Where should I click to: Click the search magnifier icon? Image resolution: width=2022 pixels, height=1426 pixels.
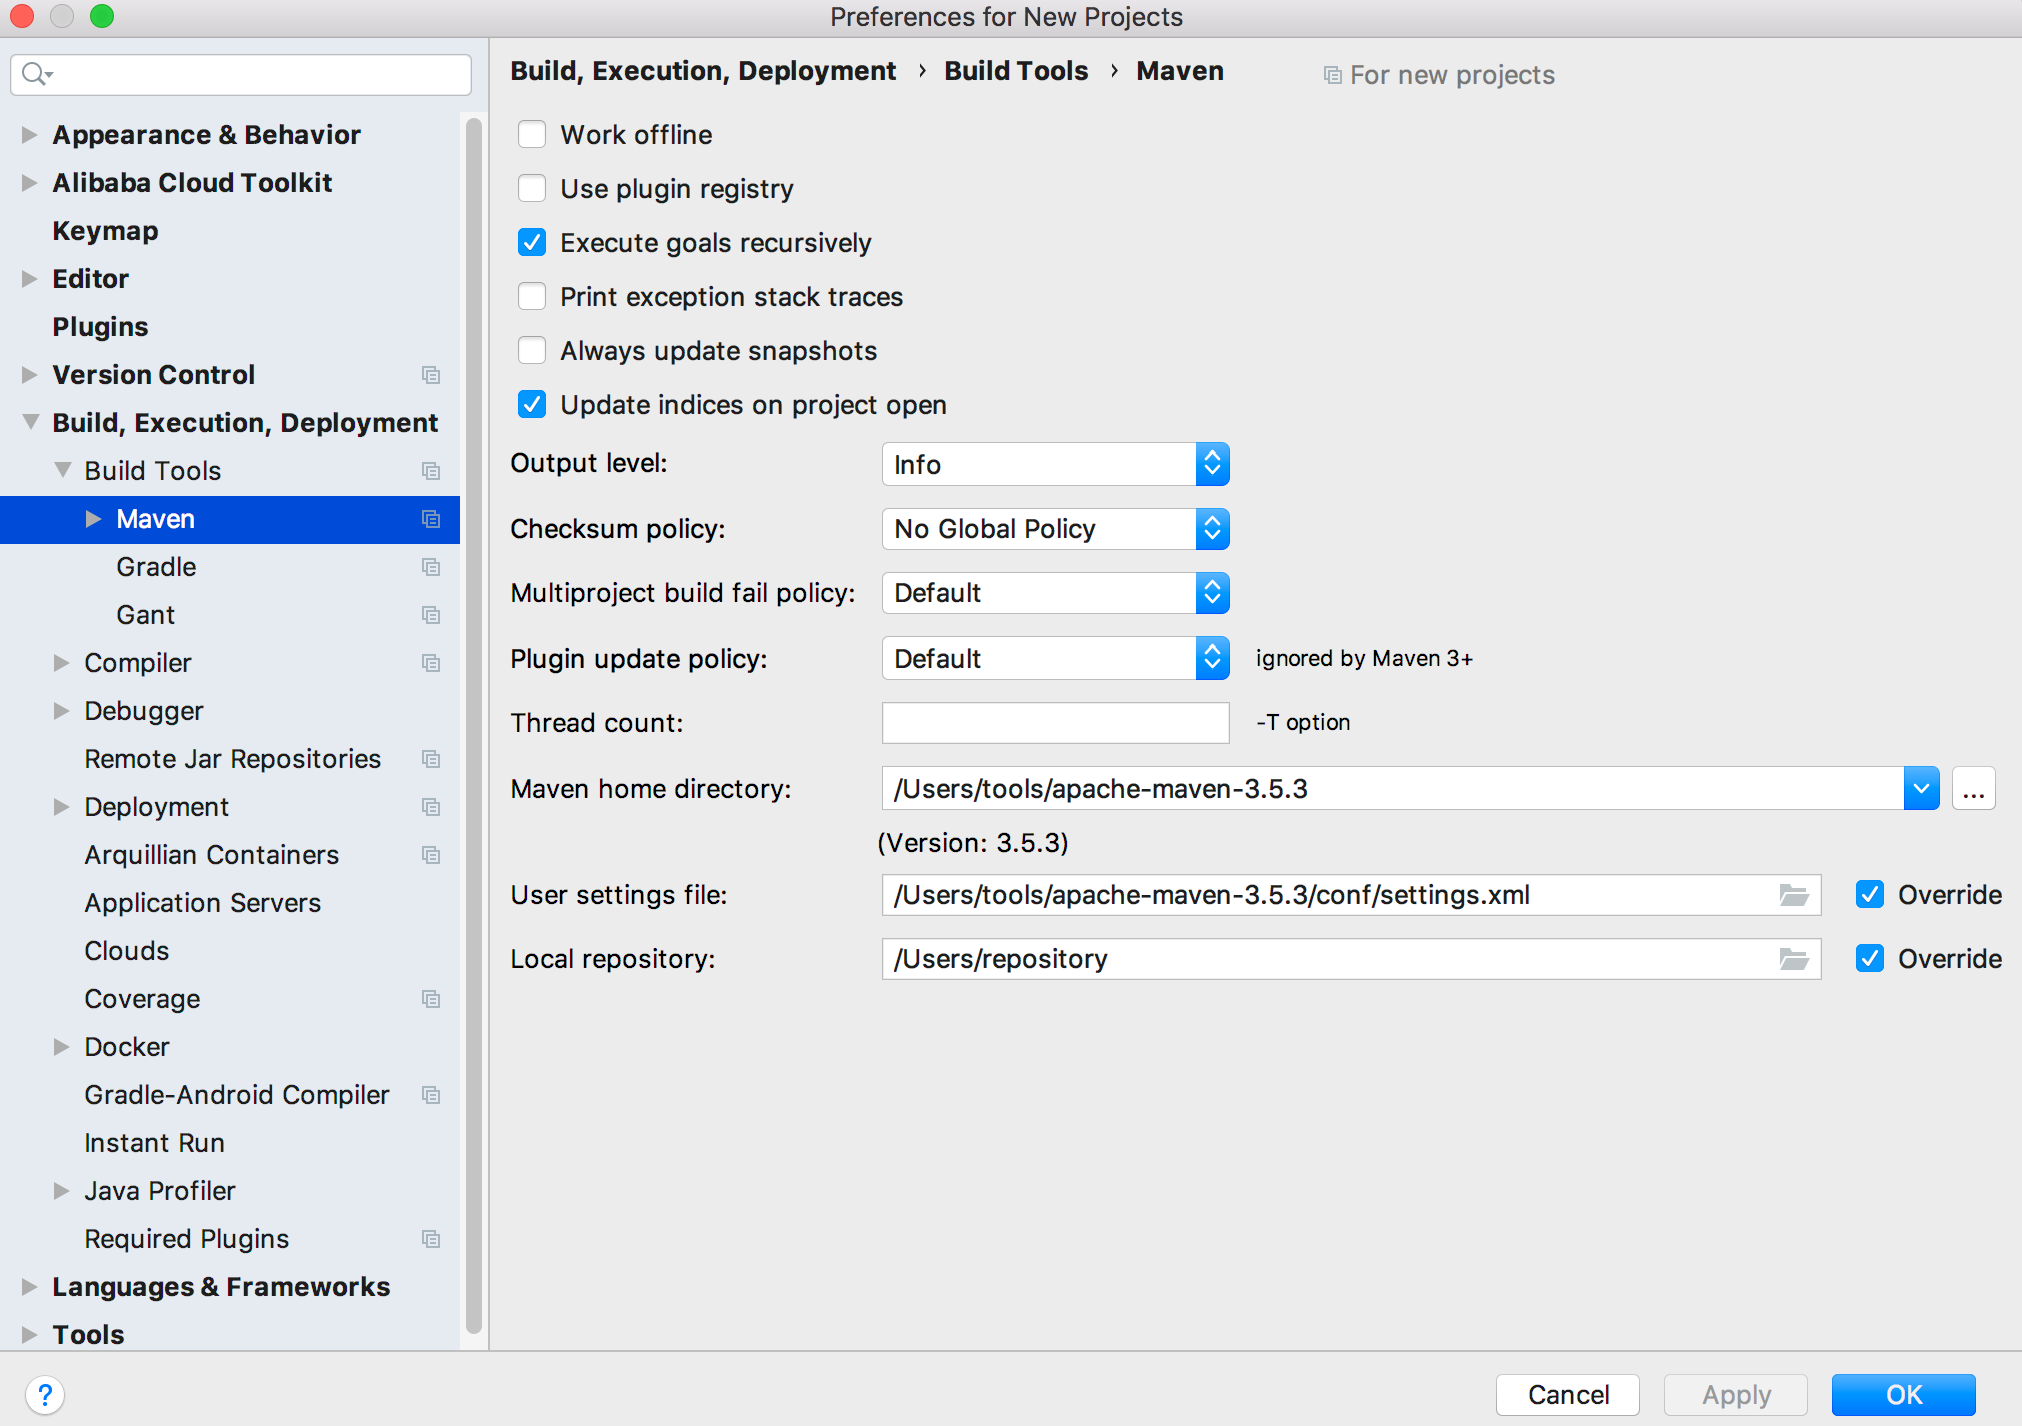click(x=35, y=74)
